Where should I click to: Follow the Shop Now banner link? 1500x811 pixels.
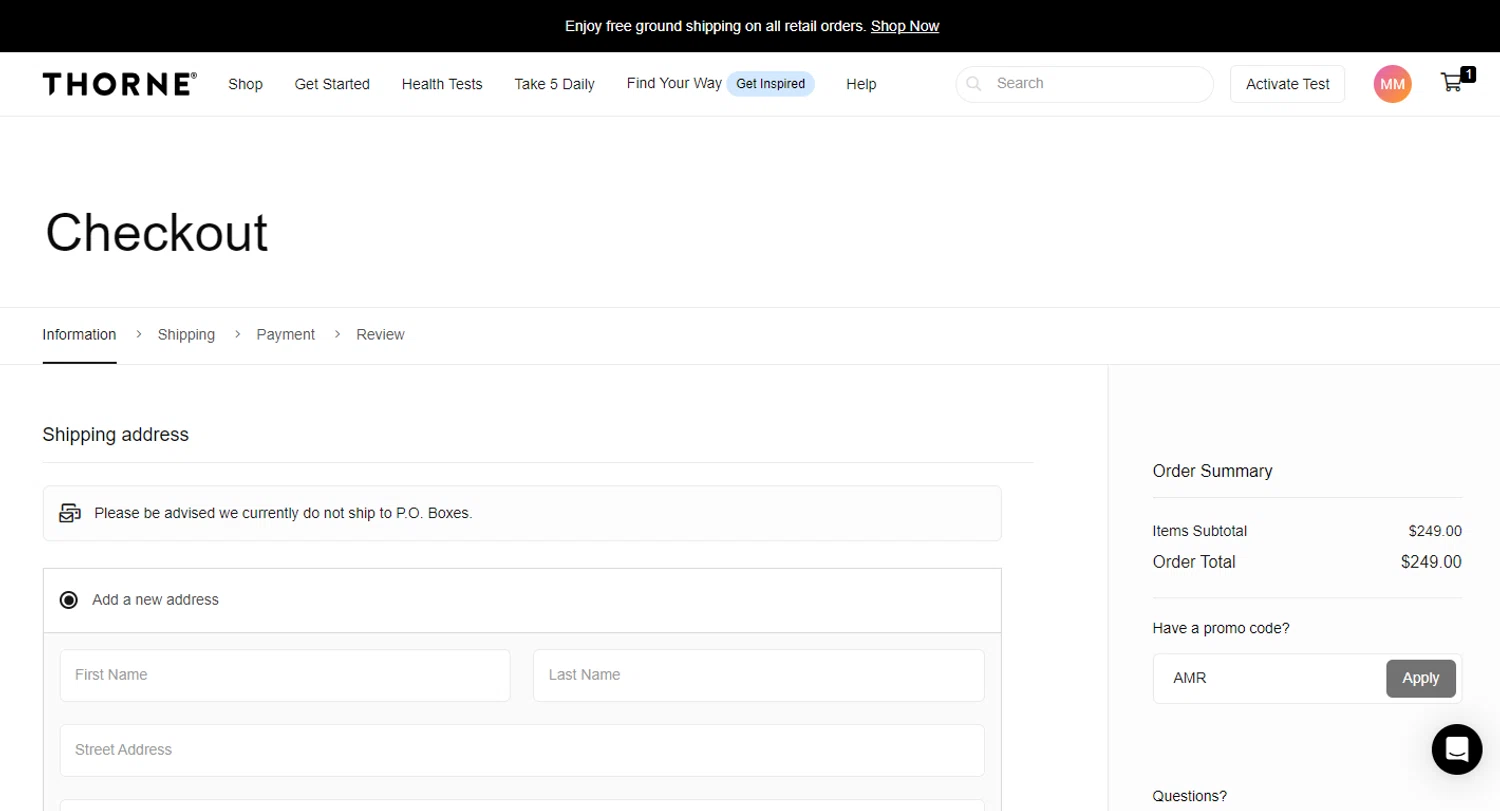pos(904,26)
